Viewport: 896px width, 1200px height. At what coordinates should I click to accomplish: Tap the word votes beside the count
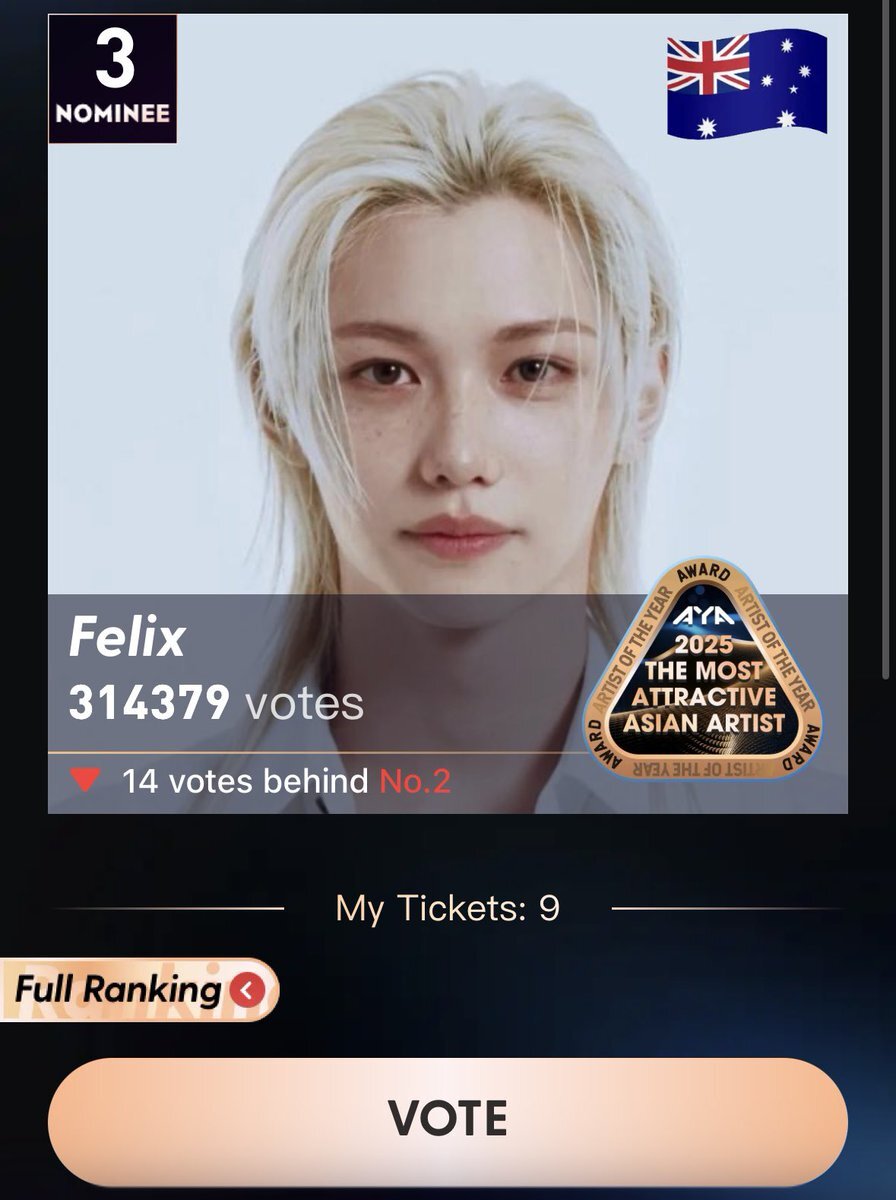click(304, 704)
